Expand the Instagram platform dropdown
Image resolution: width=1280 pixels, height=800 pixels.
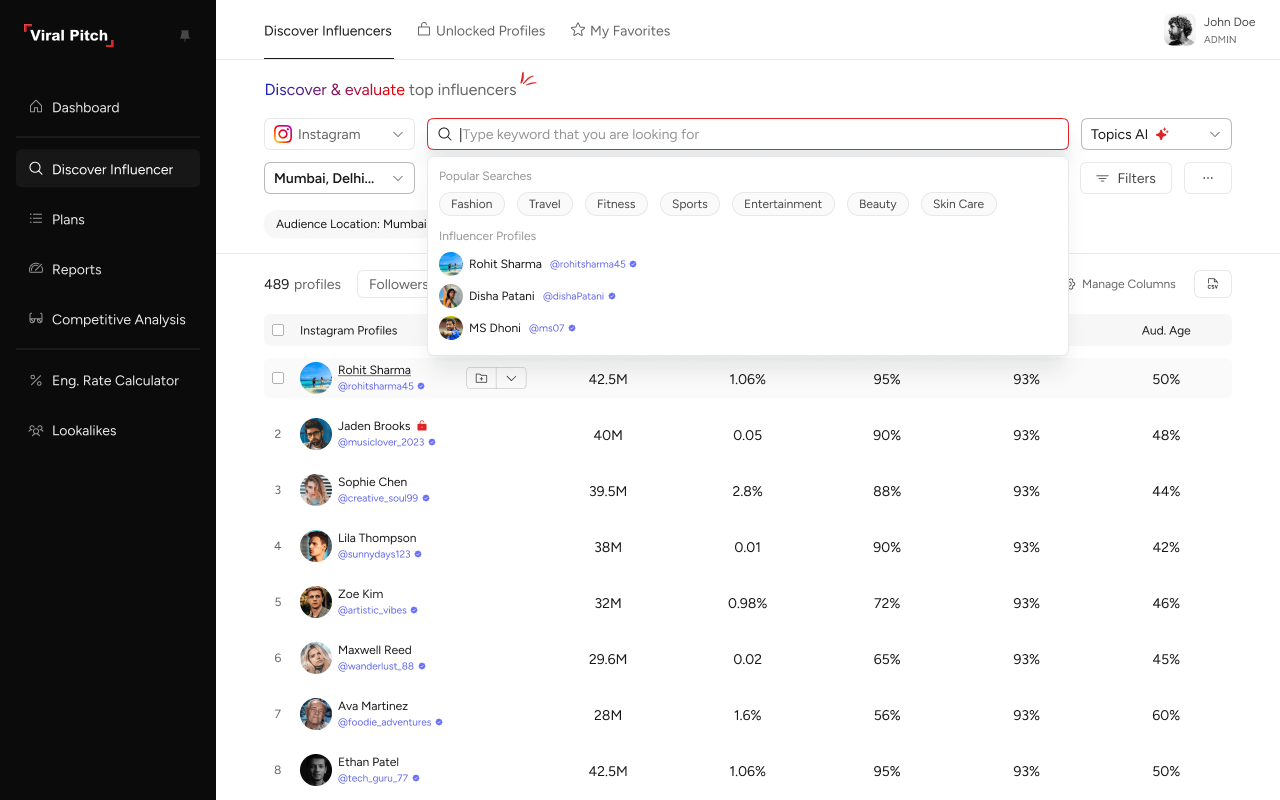(x=339, y=134)
